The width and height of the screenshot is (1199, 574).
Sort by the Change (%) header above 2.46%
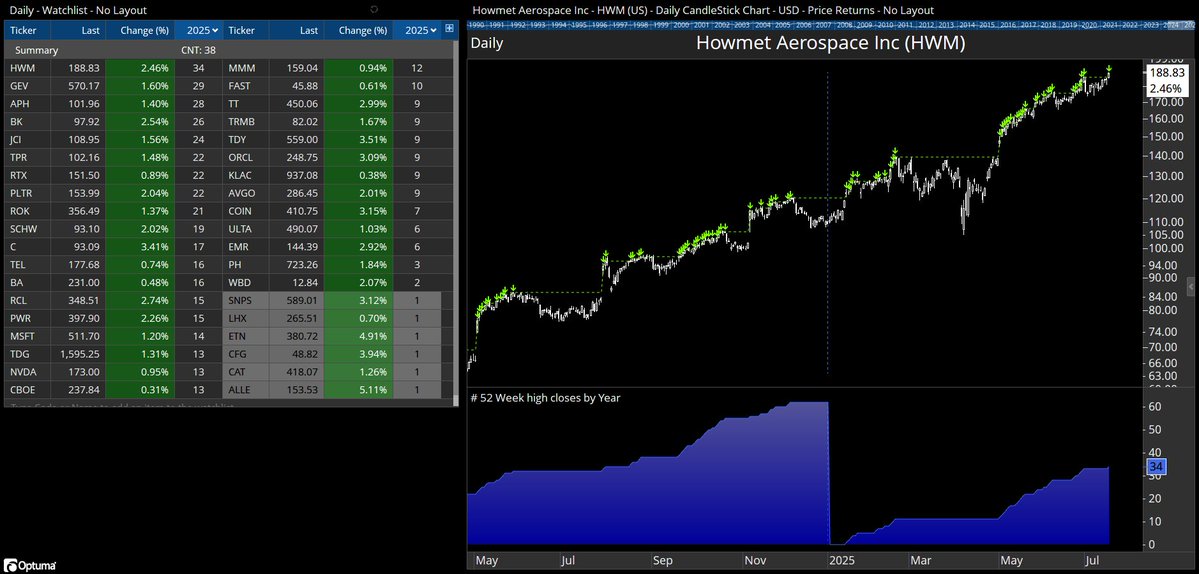[x=140, y=30]
